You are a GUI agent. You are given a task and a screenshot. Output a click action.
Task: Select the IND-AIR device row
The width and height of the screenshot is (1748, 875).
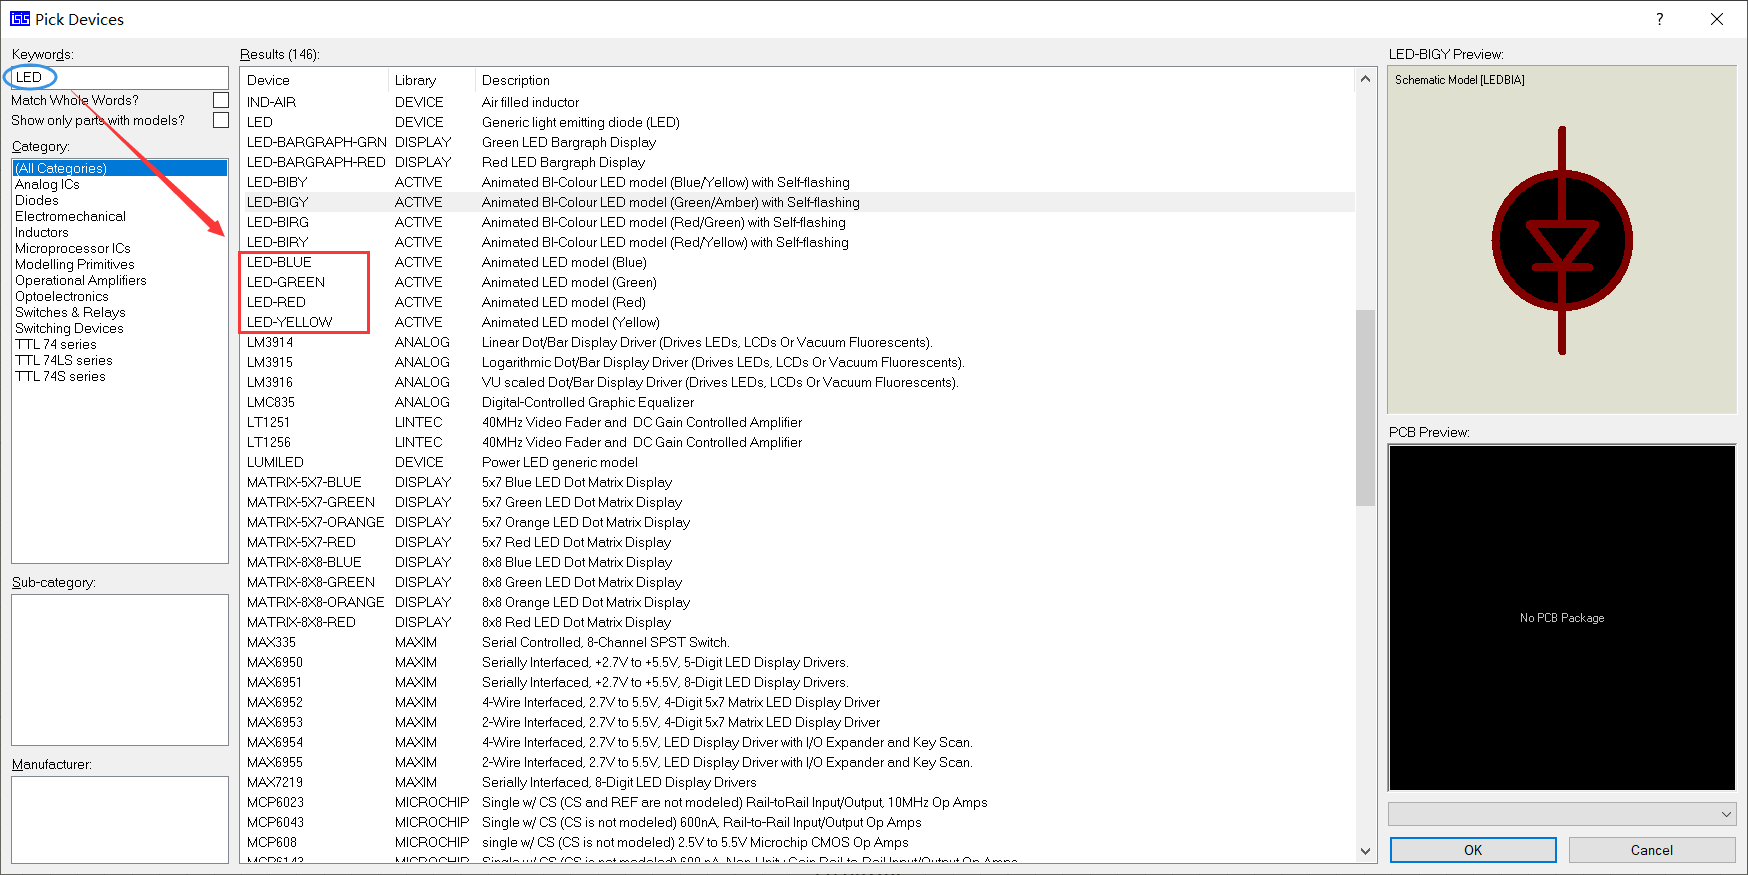(798, 102)
